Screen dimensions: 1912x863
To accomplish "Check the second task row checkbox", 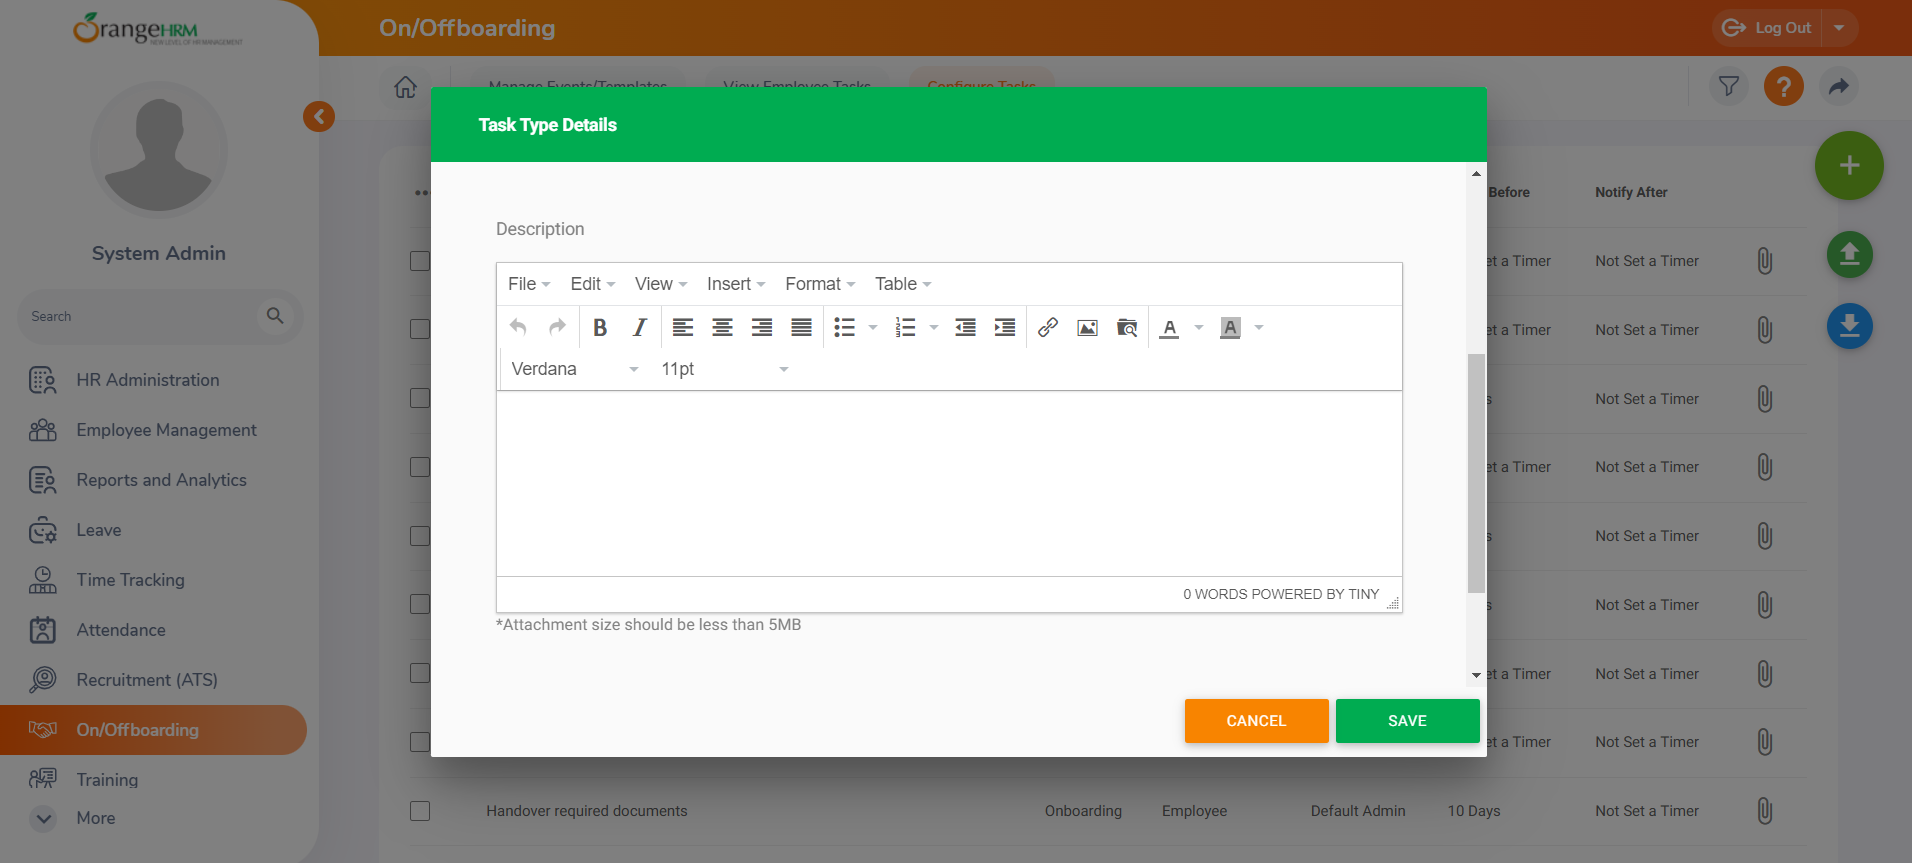I will tap(420, 329).
